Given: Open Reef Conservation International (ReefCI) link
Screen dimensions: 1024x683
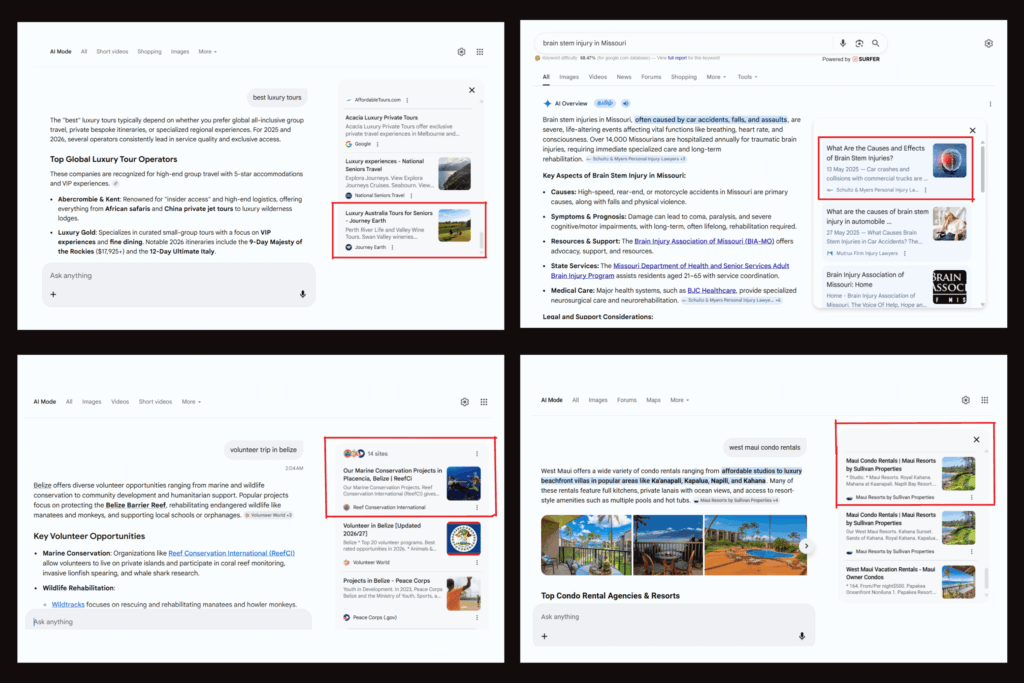Looking at the screenshot, I should coord(231,553).
